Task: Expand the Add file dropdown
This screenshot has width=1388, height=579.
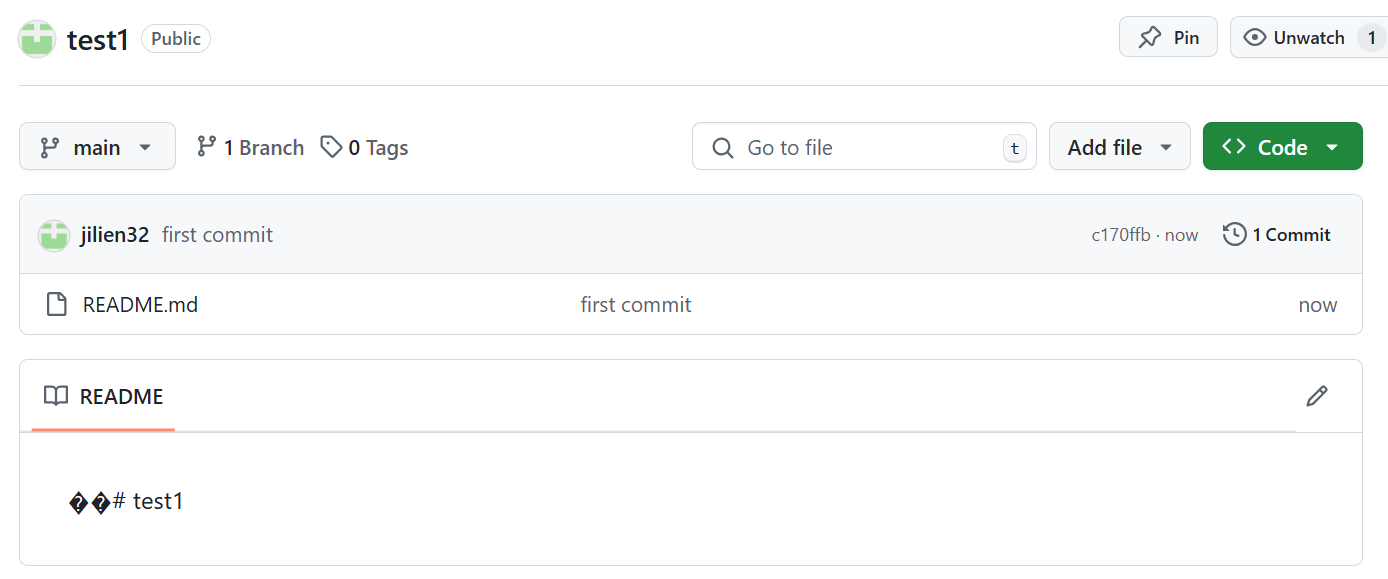Action: tap(1119, 147)
